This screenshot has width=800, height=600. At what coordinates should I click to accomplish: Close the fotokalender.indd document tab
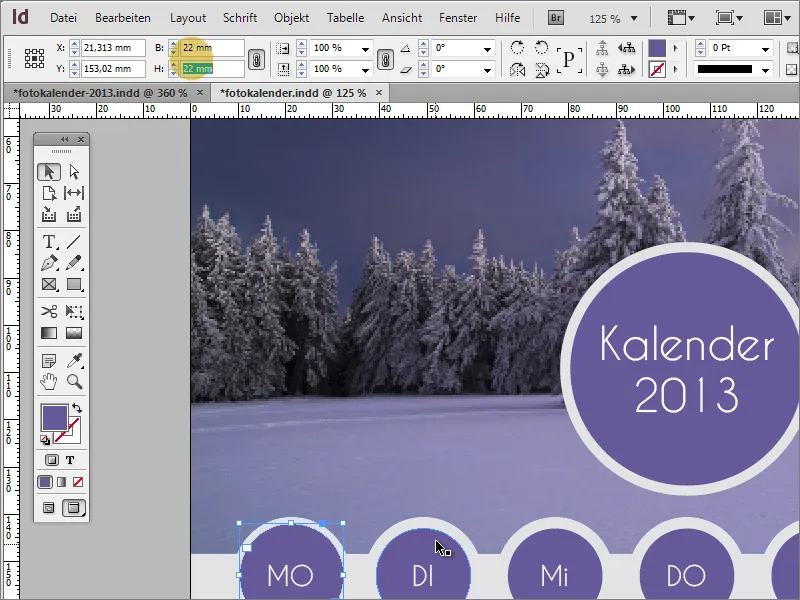click(379, 92)
